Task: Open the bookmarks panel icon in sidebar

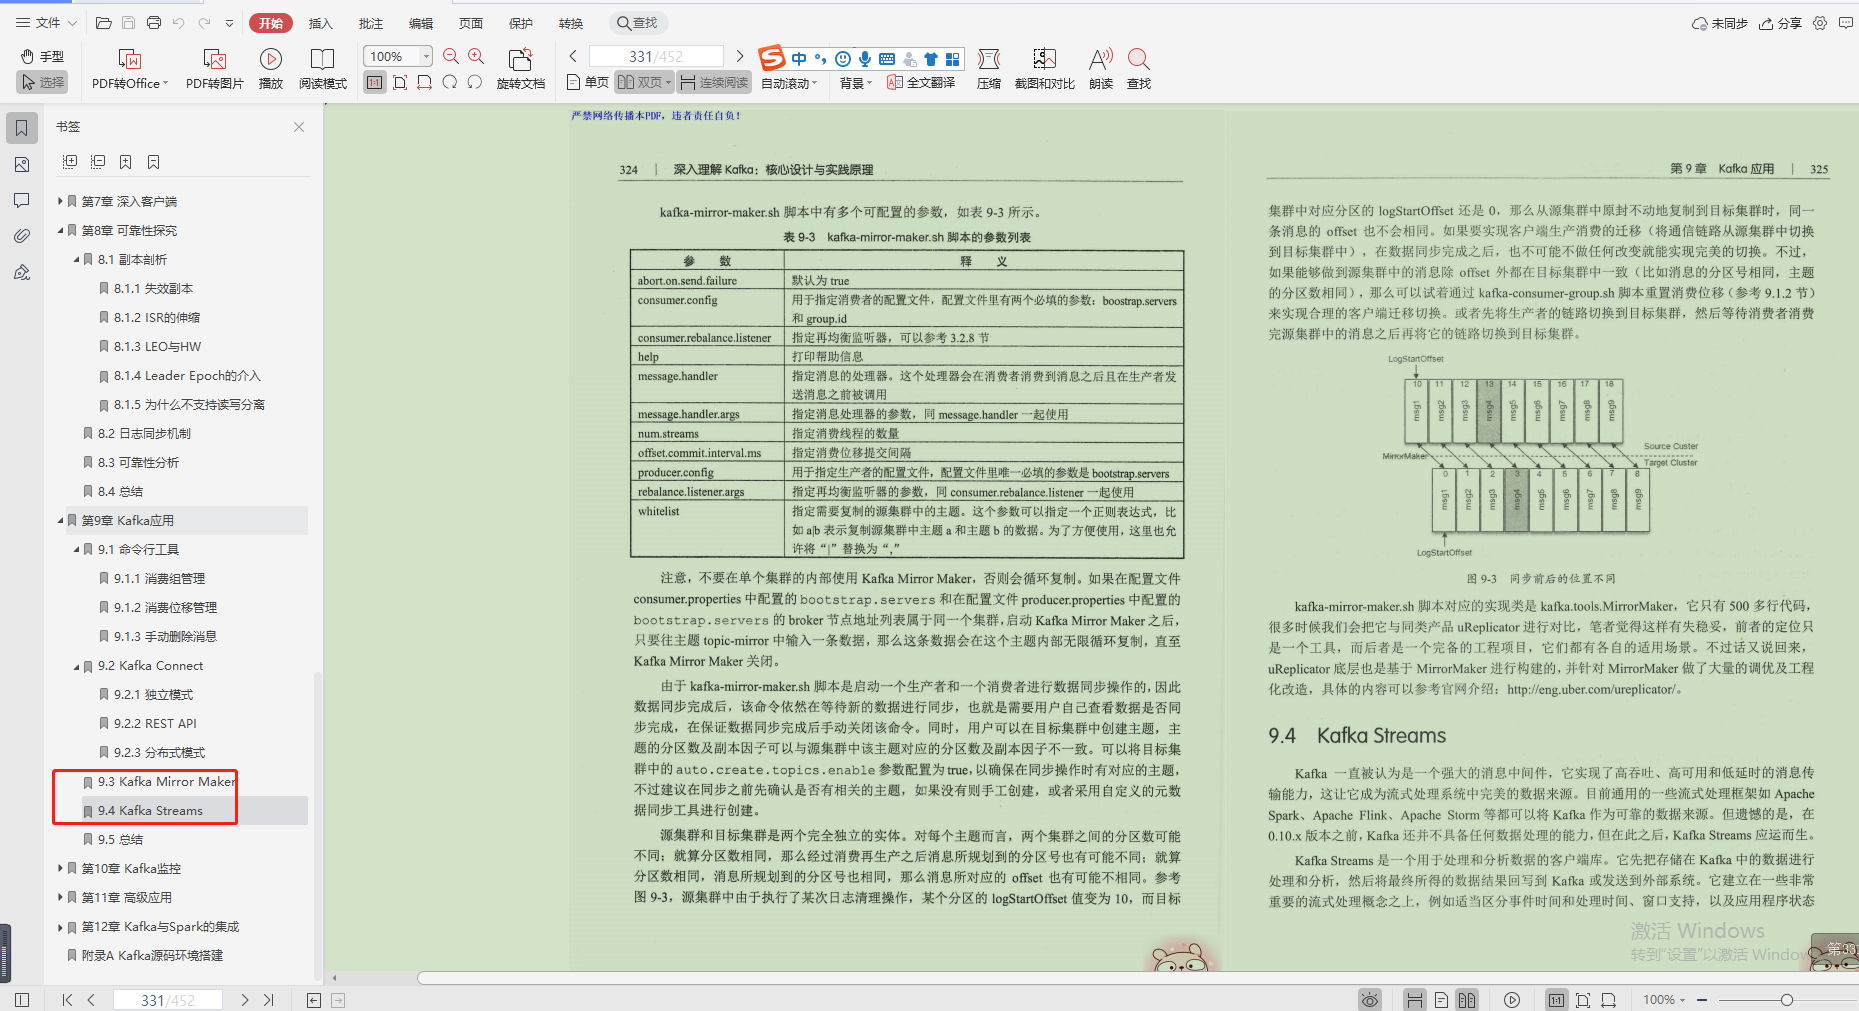Action: (x=22, y=128)
